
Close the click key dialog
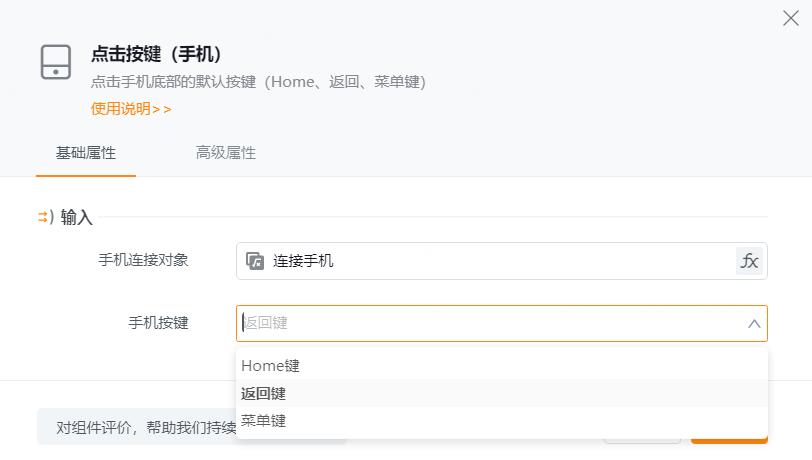tap(790, 17)
